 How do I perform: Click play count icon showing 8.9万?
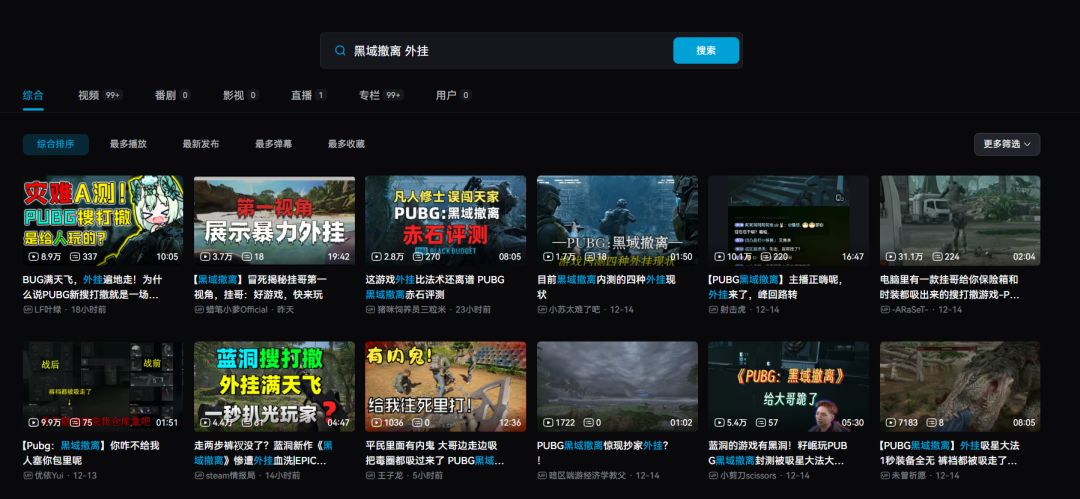[x=33, y=256]
